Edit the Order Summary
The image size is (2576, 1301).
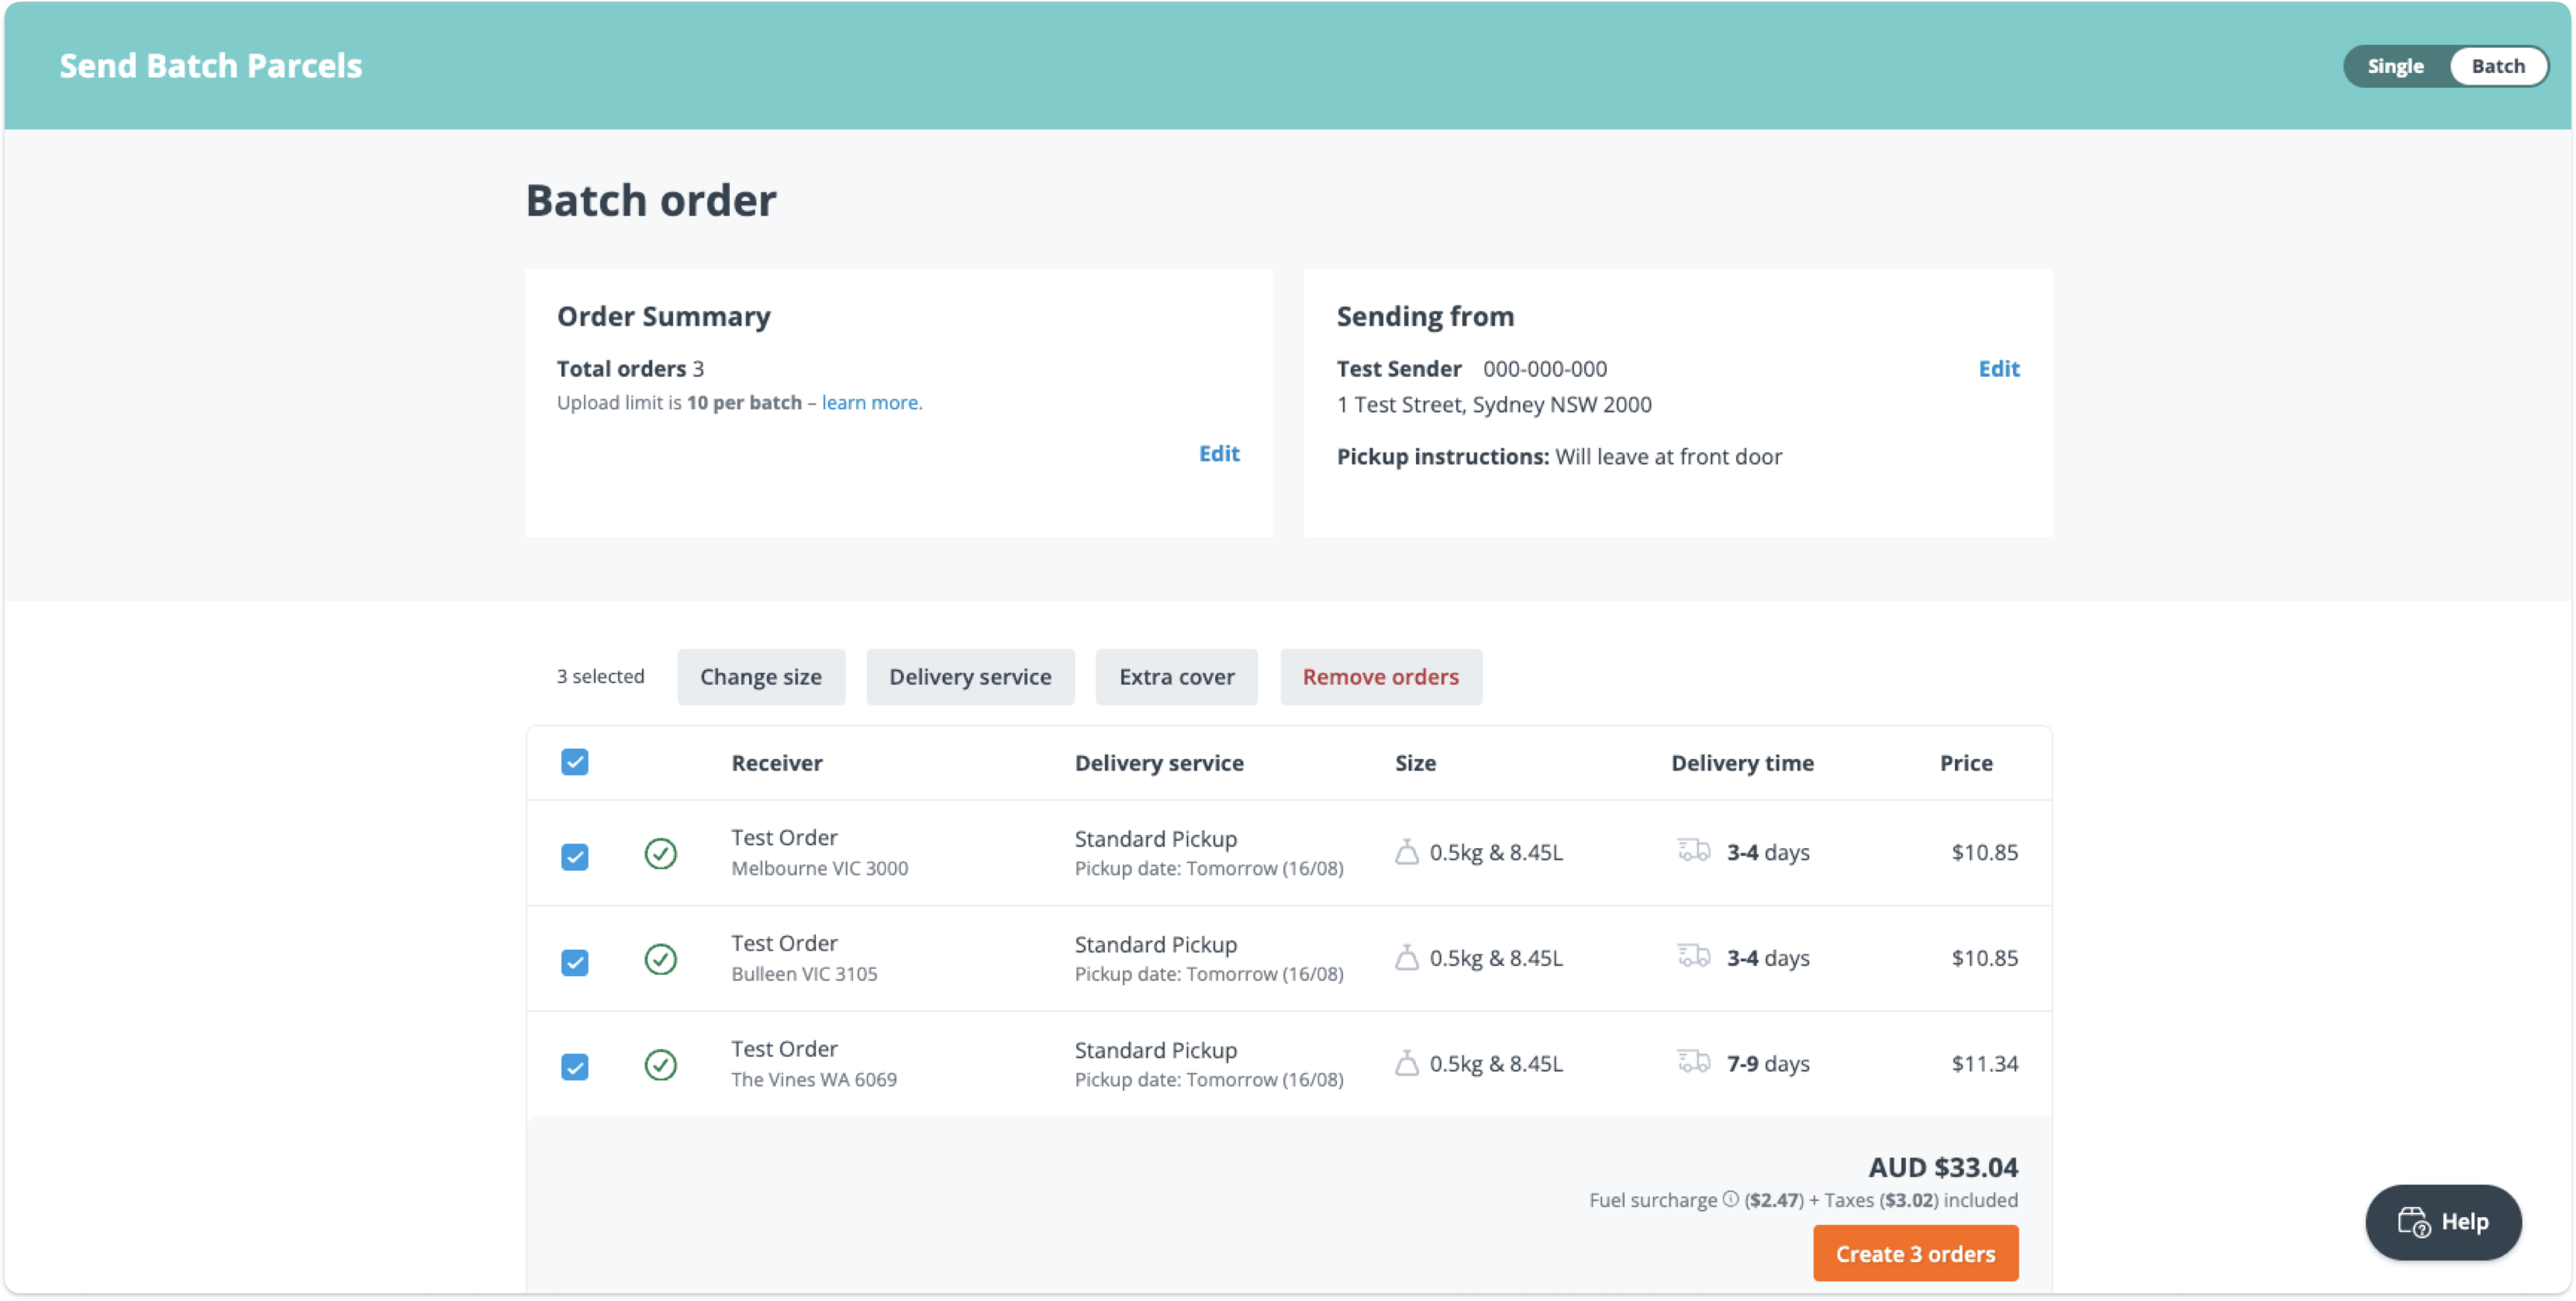point(1218,454)
